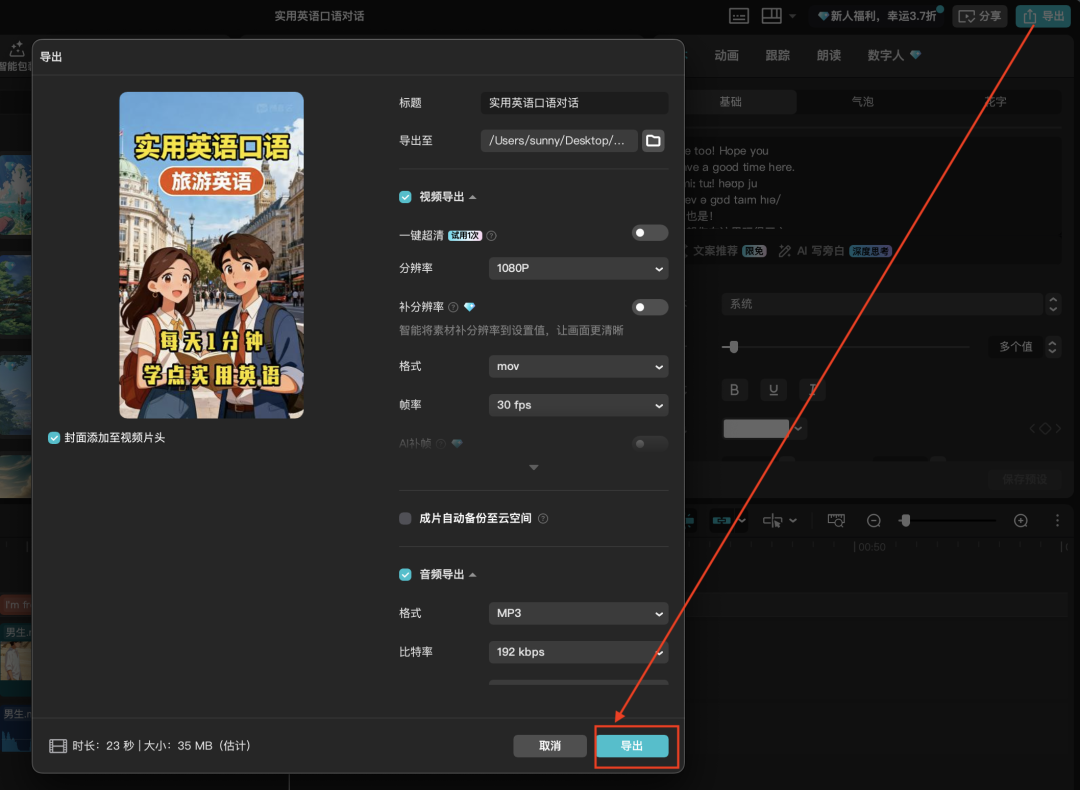
Task: Open the 格式 dropdown showing mov
Action: [578, 366]
